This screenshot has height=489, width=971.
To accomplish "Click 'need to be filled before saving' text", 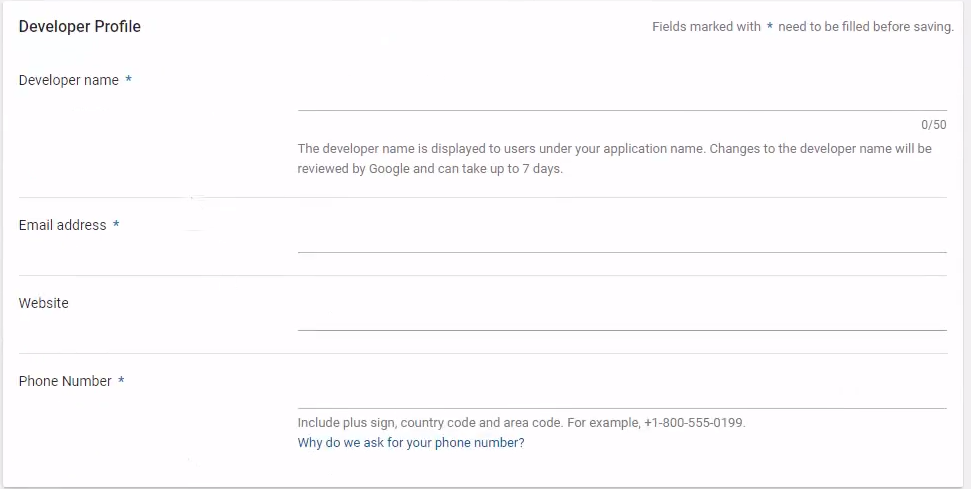I will pyautogui.click(x=866, y=27).
